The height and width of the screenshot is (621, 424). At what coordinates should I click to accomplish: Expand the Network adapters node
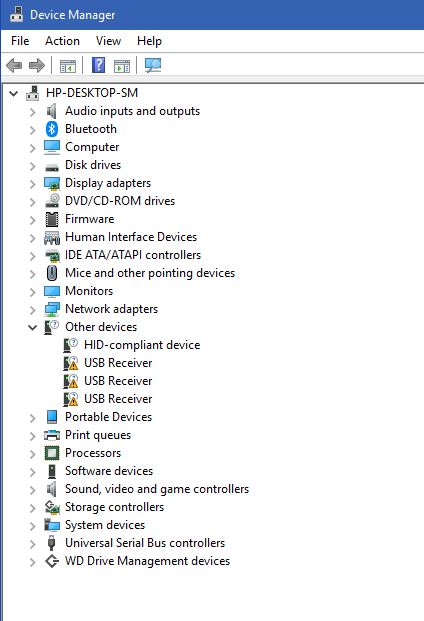tap(32, 310)
